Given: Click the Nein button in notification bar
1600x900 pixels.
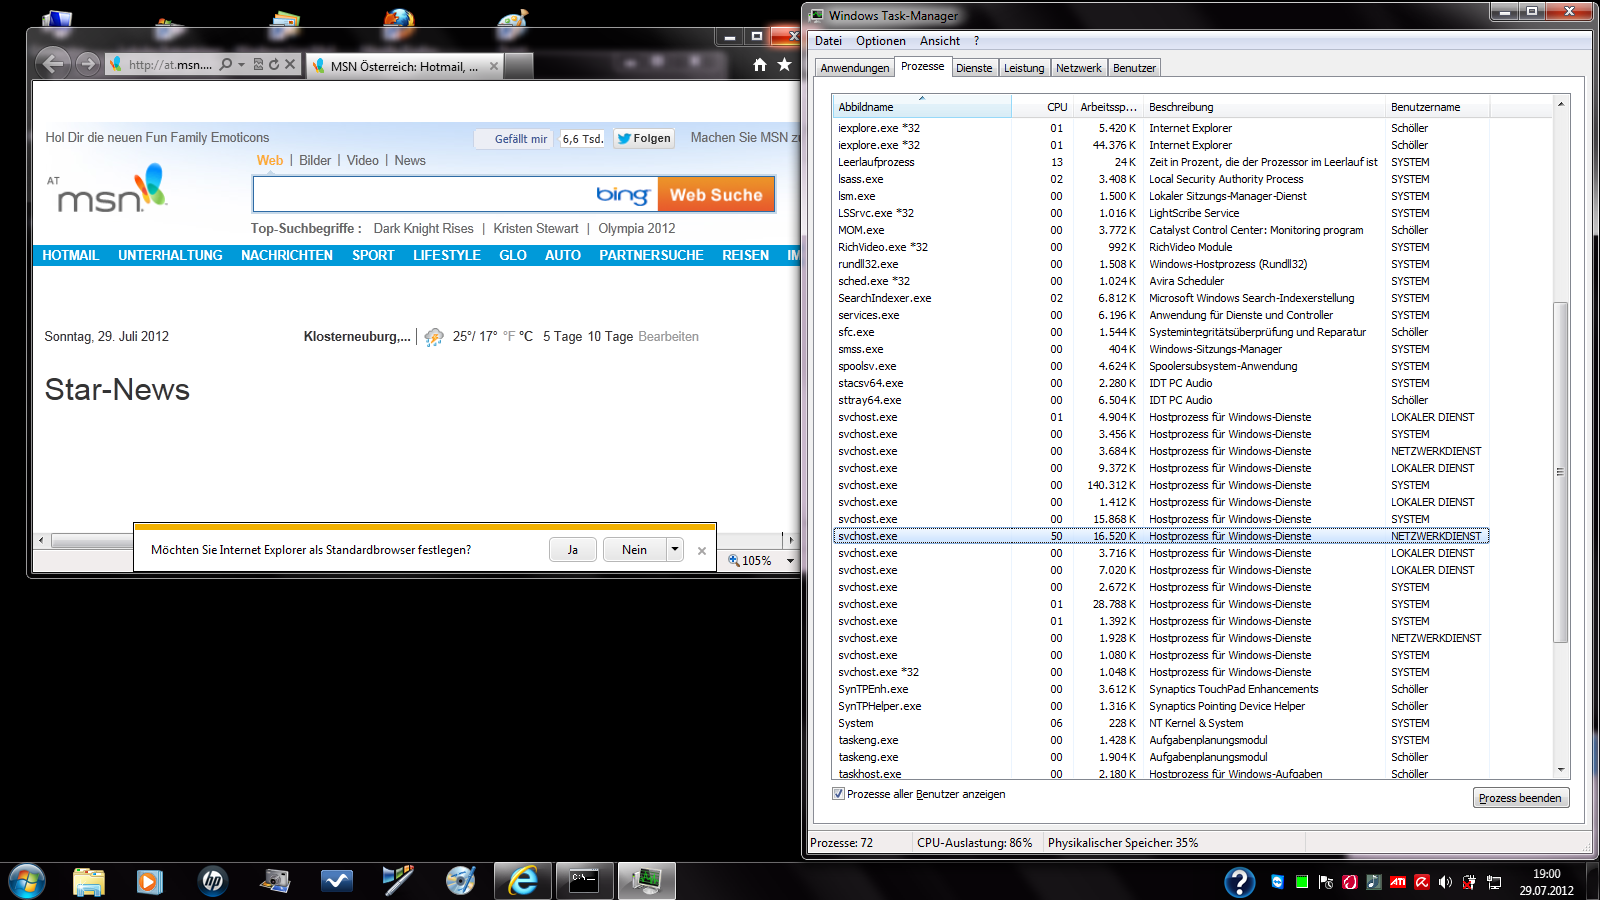Looking at the screenshot, I should (x=635, y=549).
